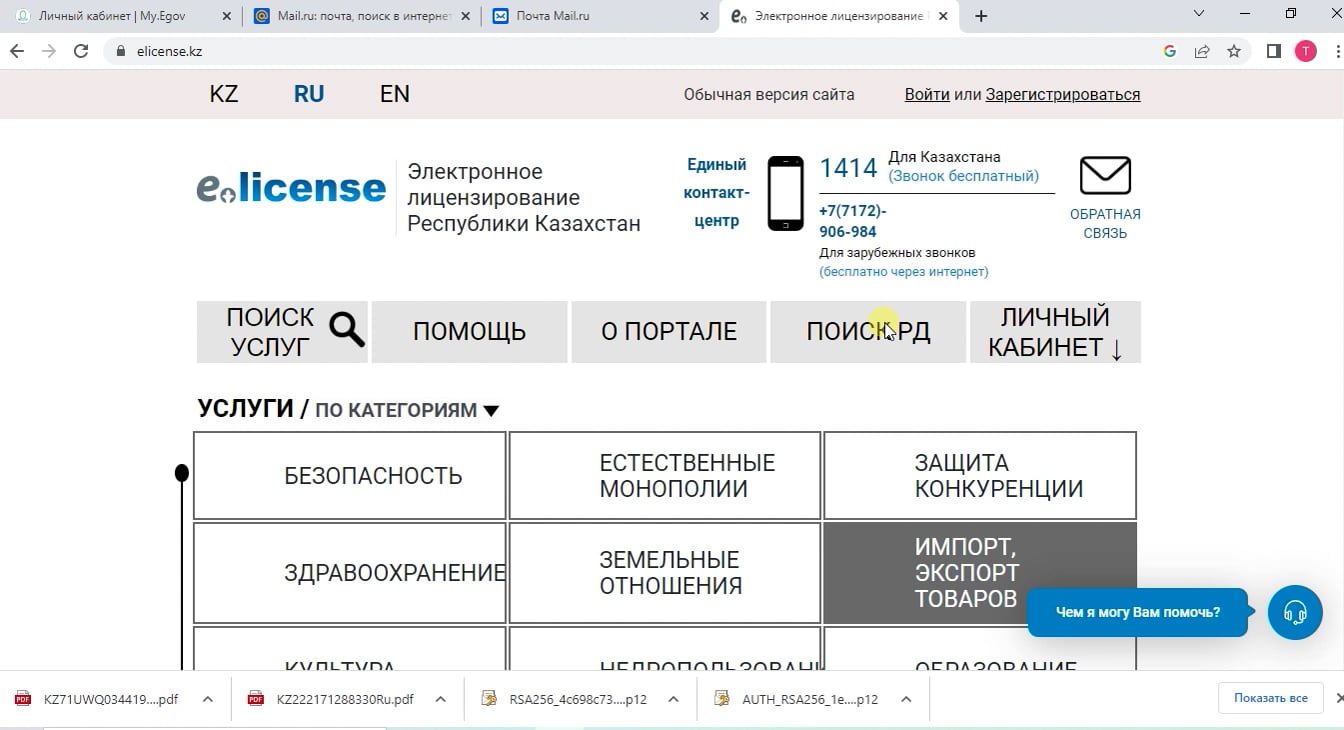Click the 1414 phone number
Viewport: 1344px width, 730px height.
848,168
